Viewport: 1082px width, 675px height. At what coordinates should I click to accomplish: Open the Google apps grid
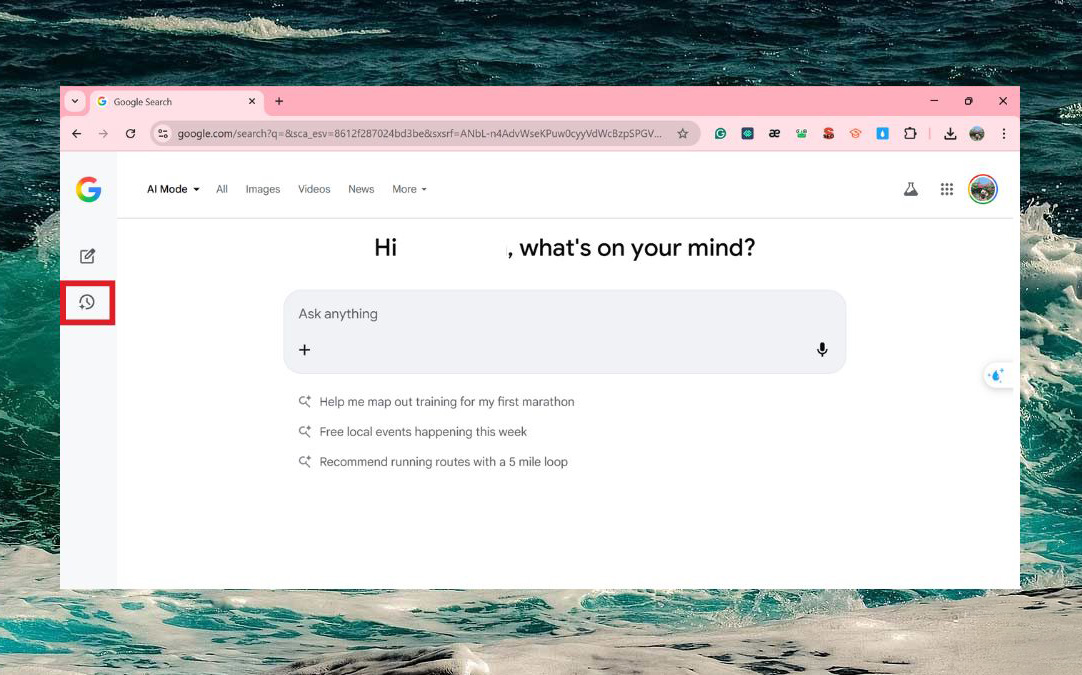946,189
